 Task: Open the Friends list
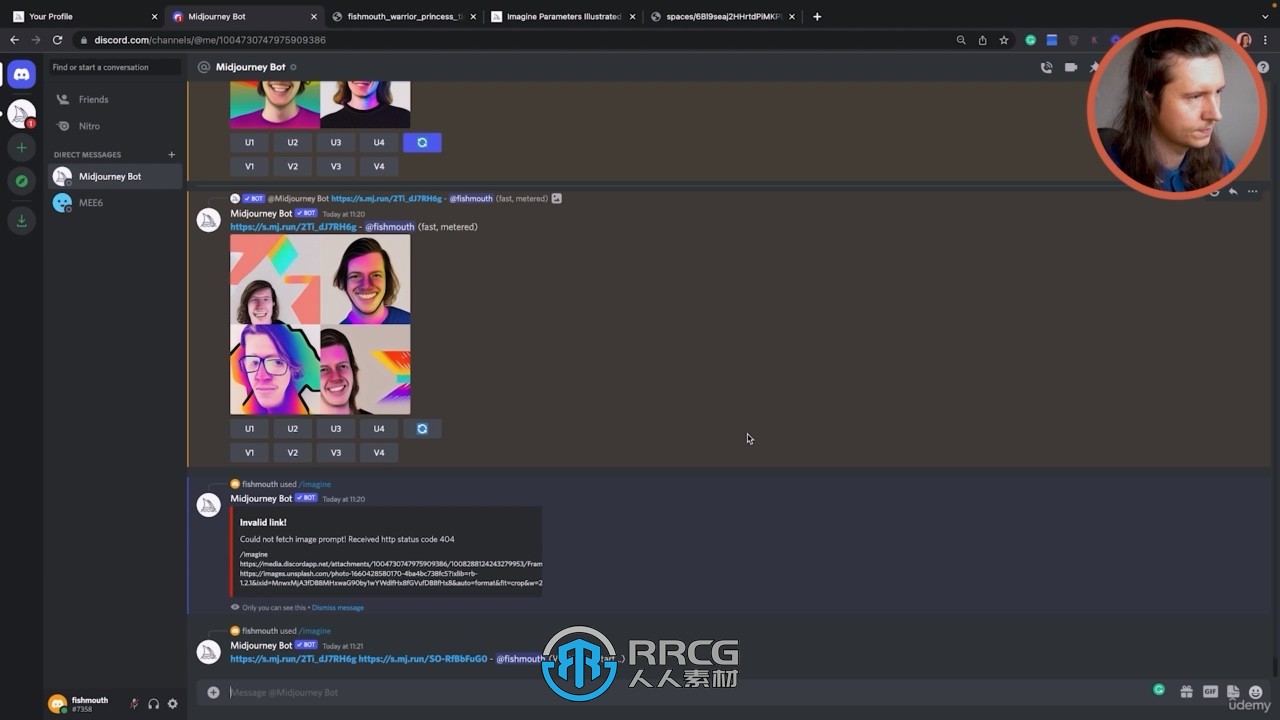pos(115,99)
